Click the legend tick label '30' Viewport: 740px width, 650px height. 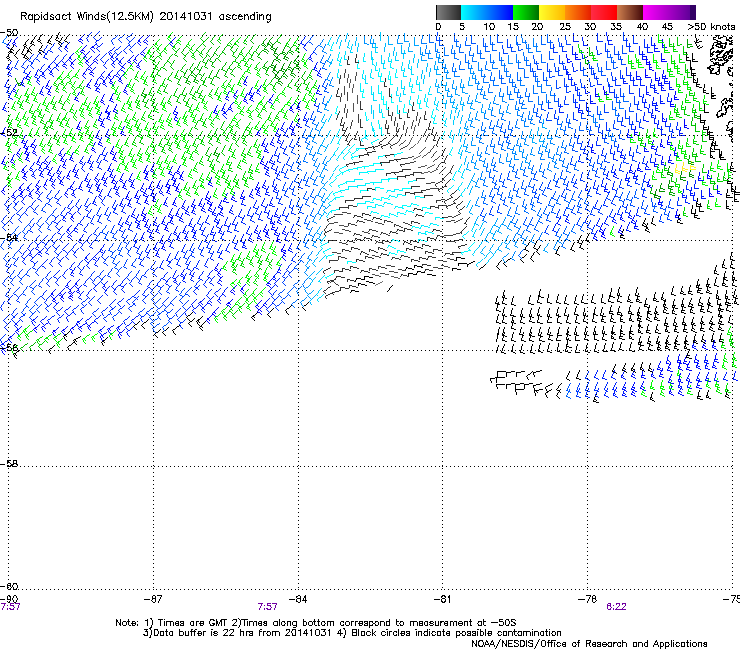590,27
